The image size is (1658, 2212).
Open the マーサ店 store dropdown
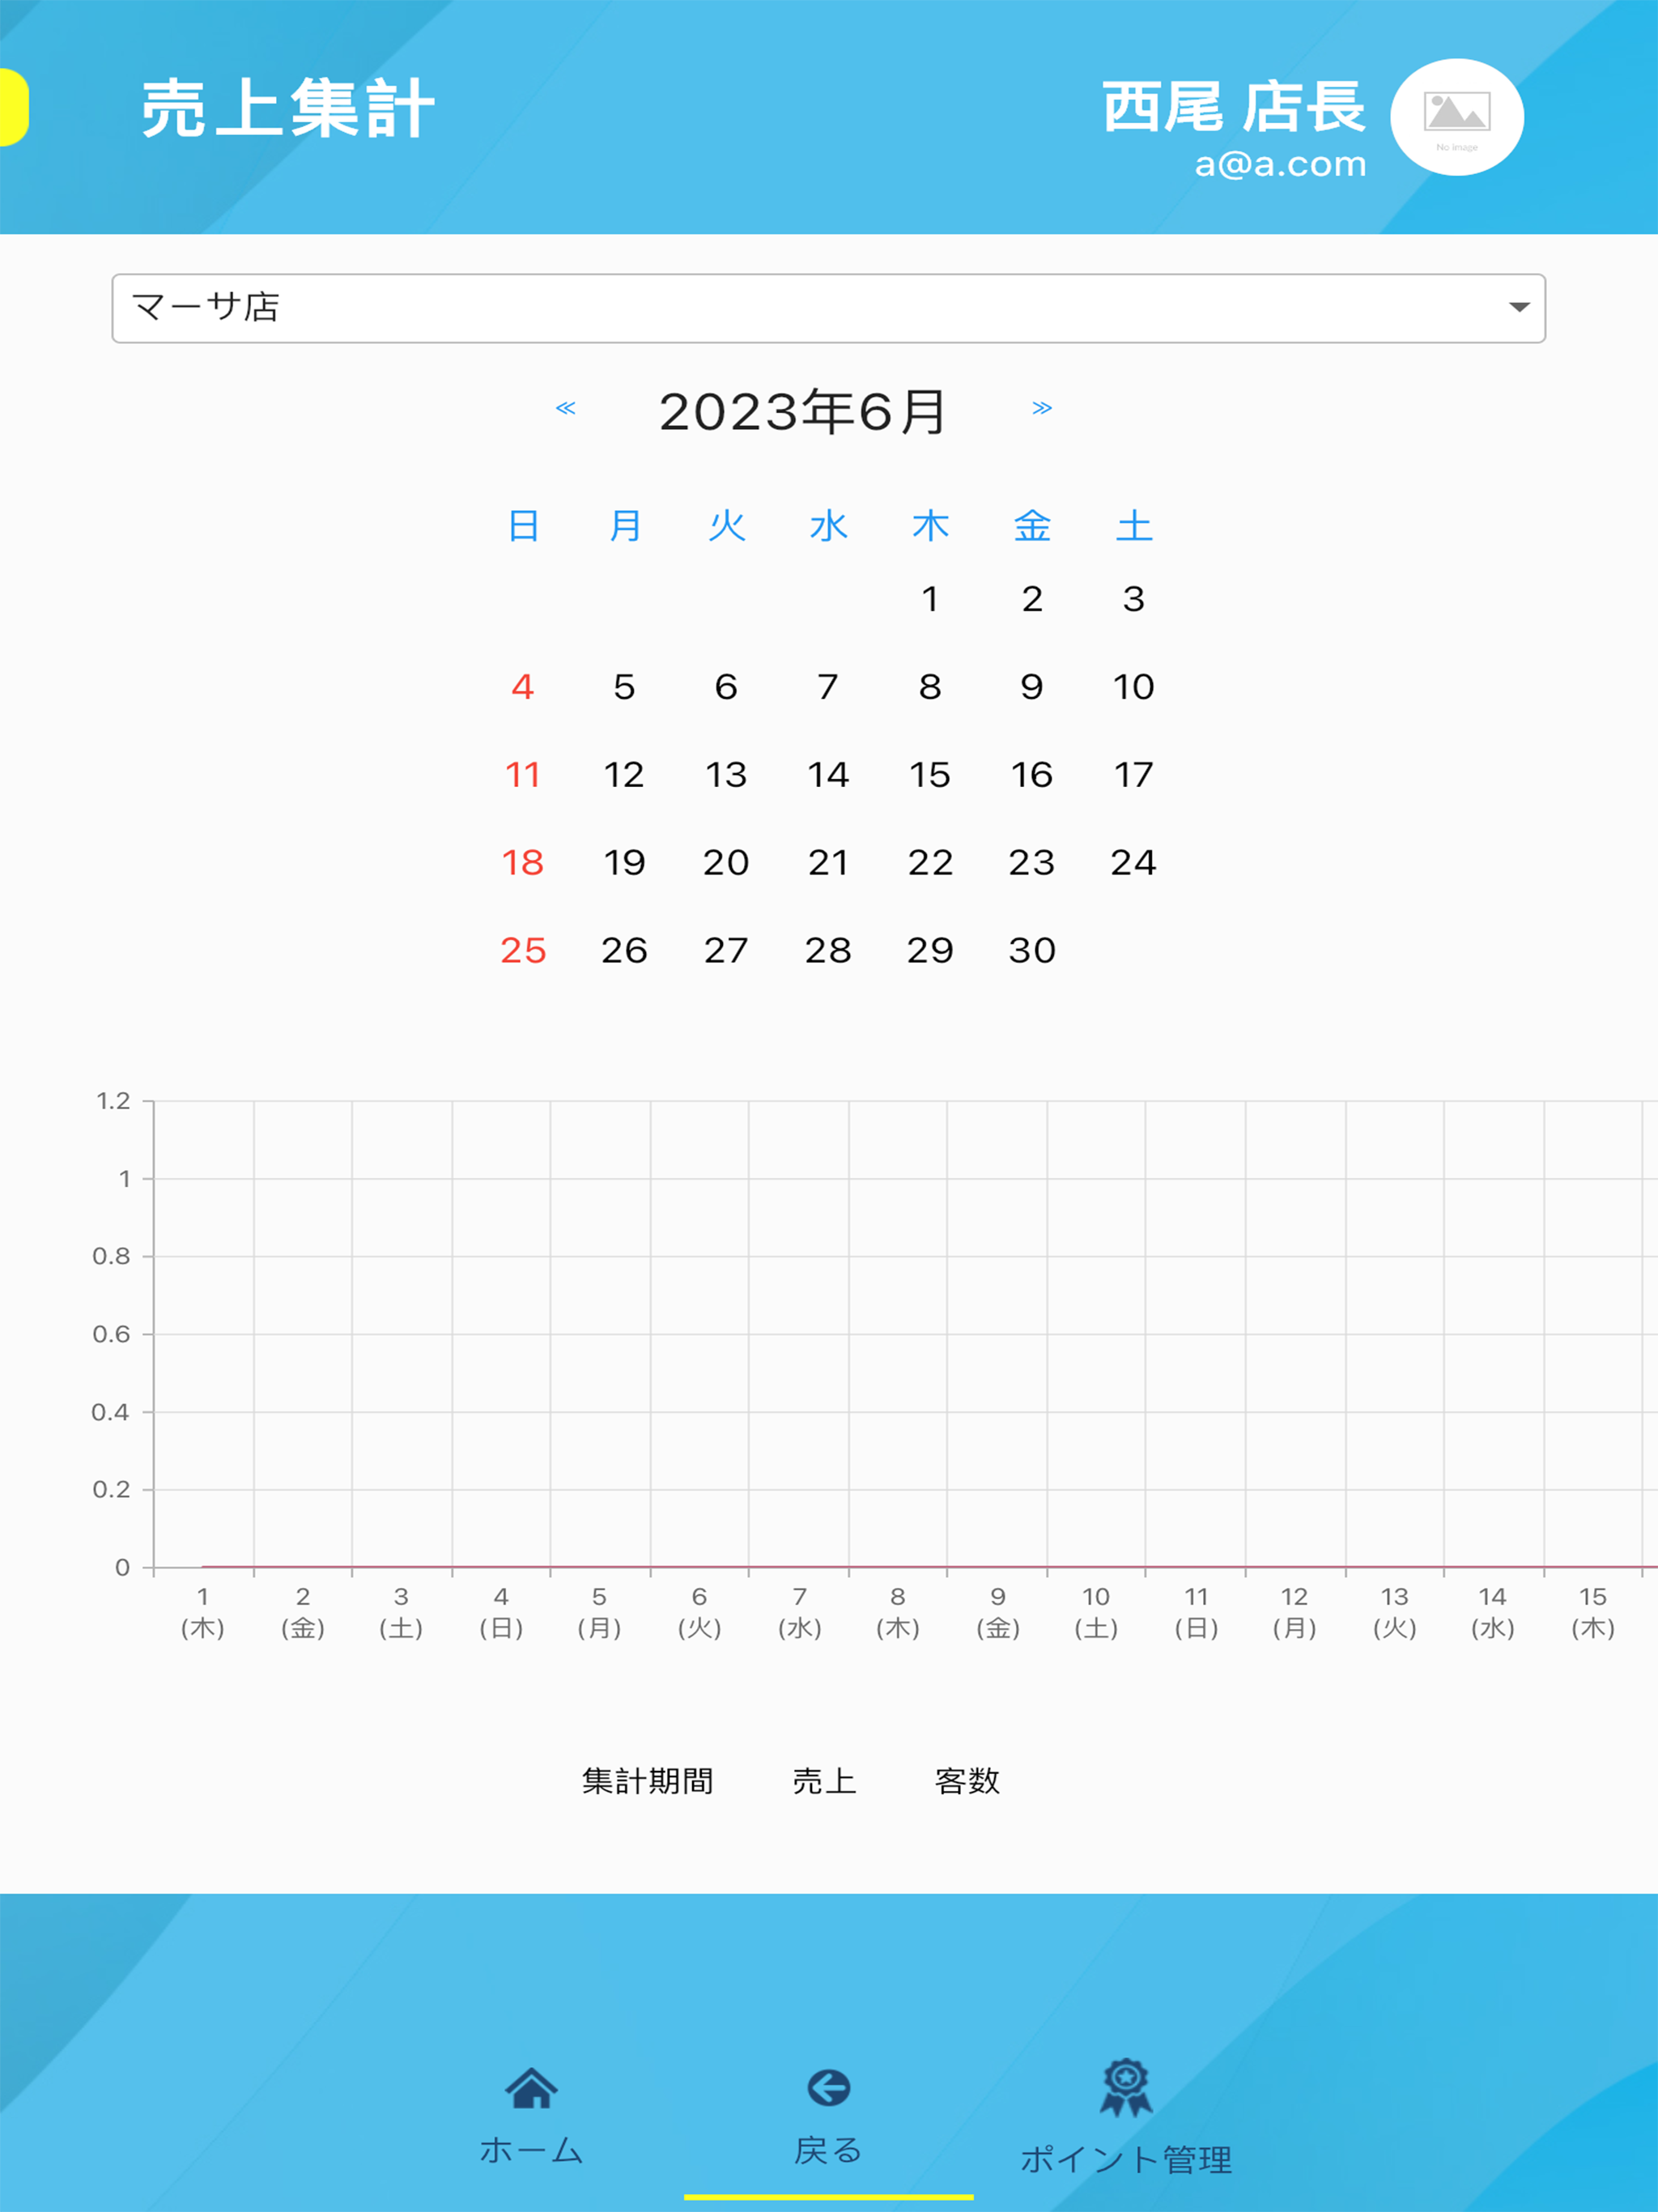click(x=828, y=308)
